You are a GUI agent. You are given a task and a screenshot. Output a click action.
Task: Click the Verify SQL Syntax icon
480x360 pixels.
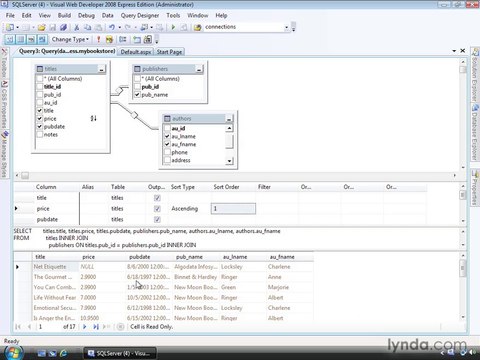[x=109, y=40]
